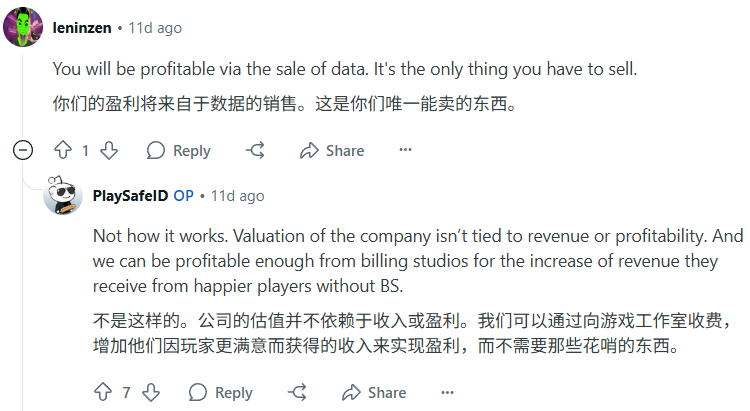750x411 pixels.
Task: Downvote PlaySafeID's reply
Action: coord(150,392)
